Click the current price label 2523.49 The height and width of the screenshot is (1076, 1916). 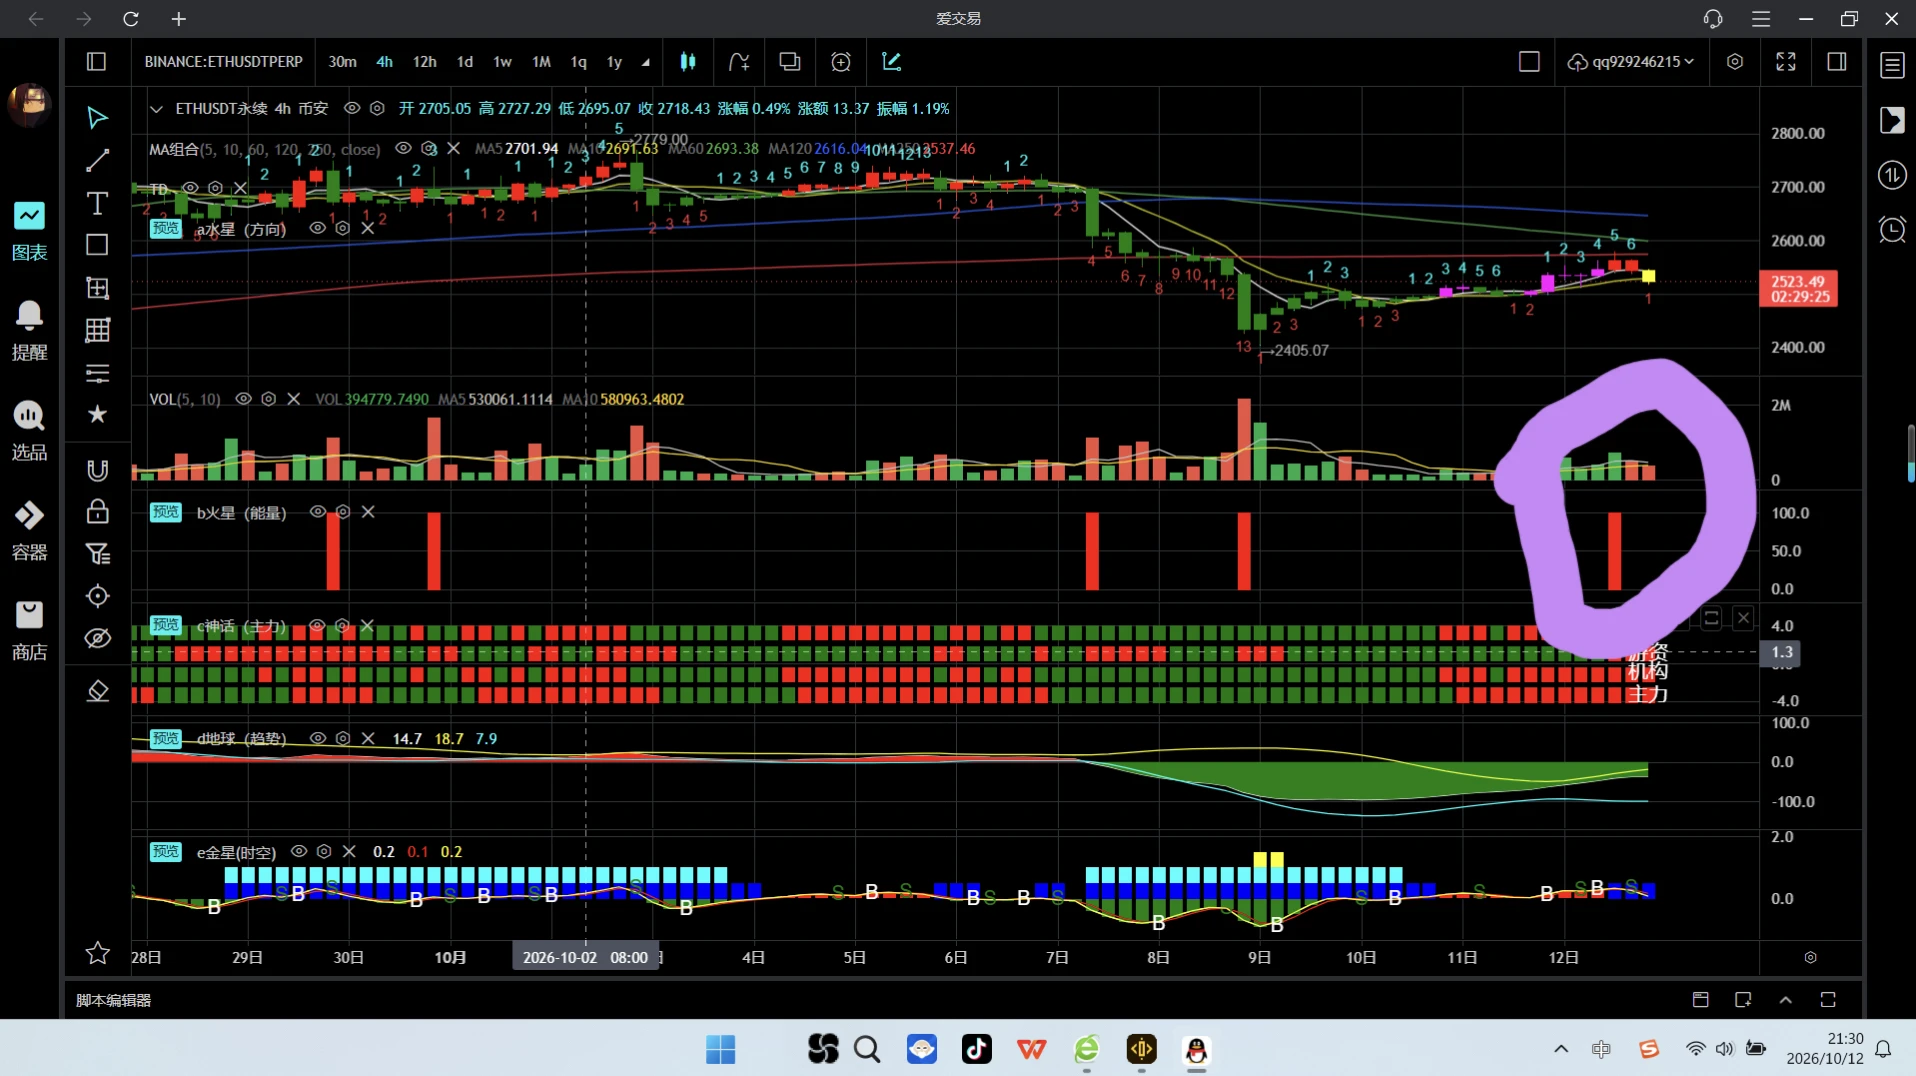coord(1797,289)
